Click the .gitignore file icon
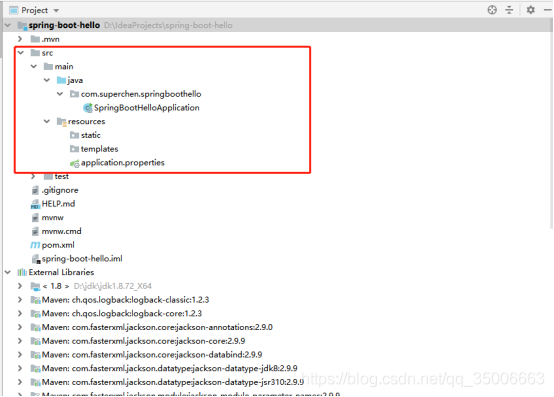 pos(35,190)
